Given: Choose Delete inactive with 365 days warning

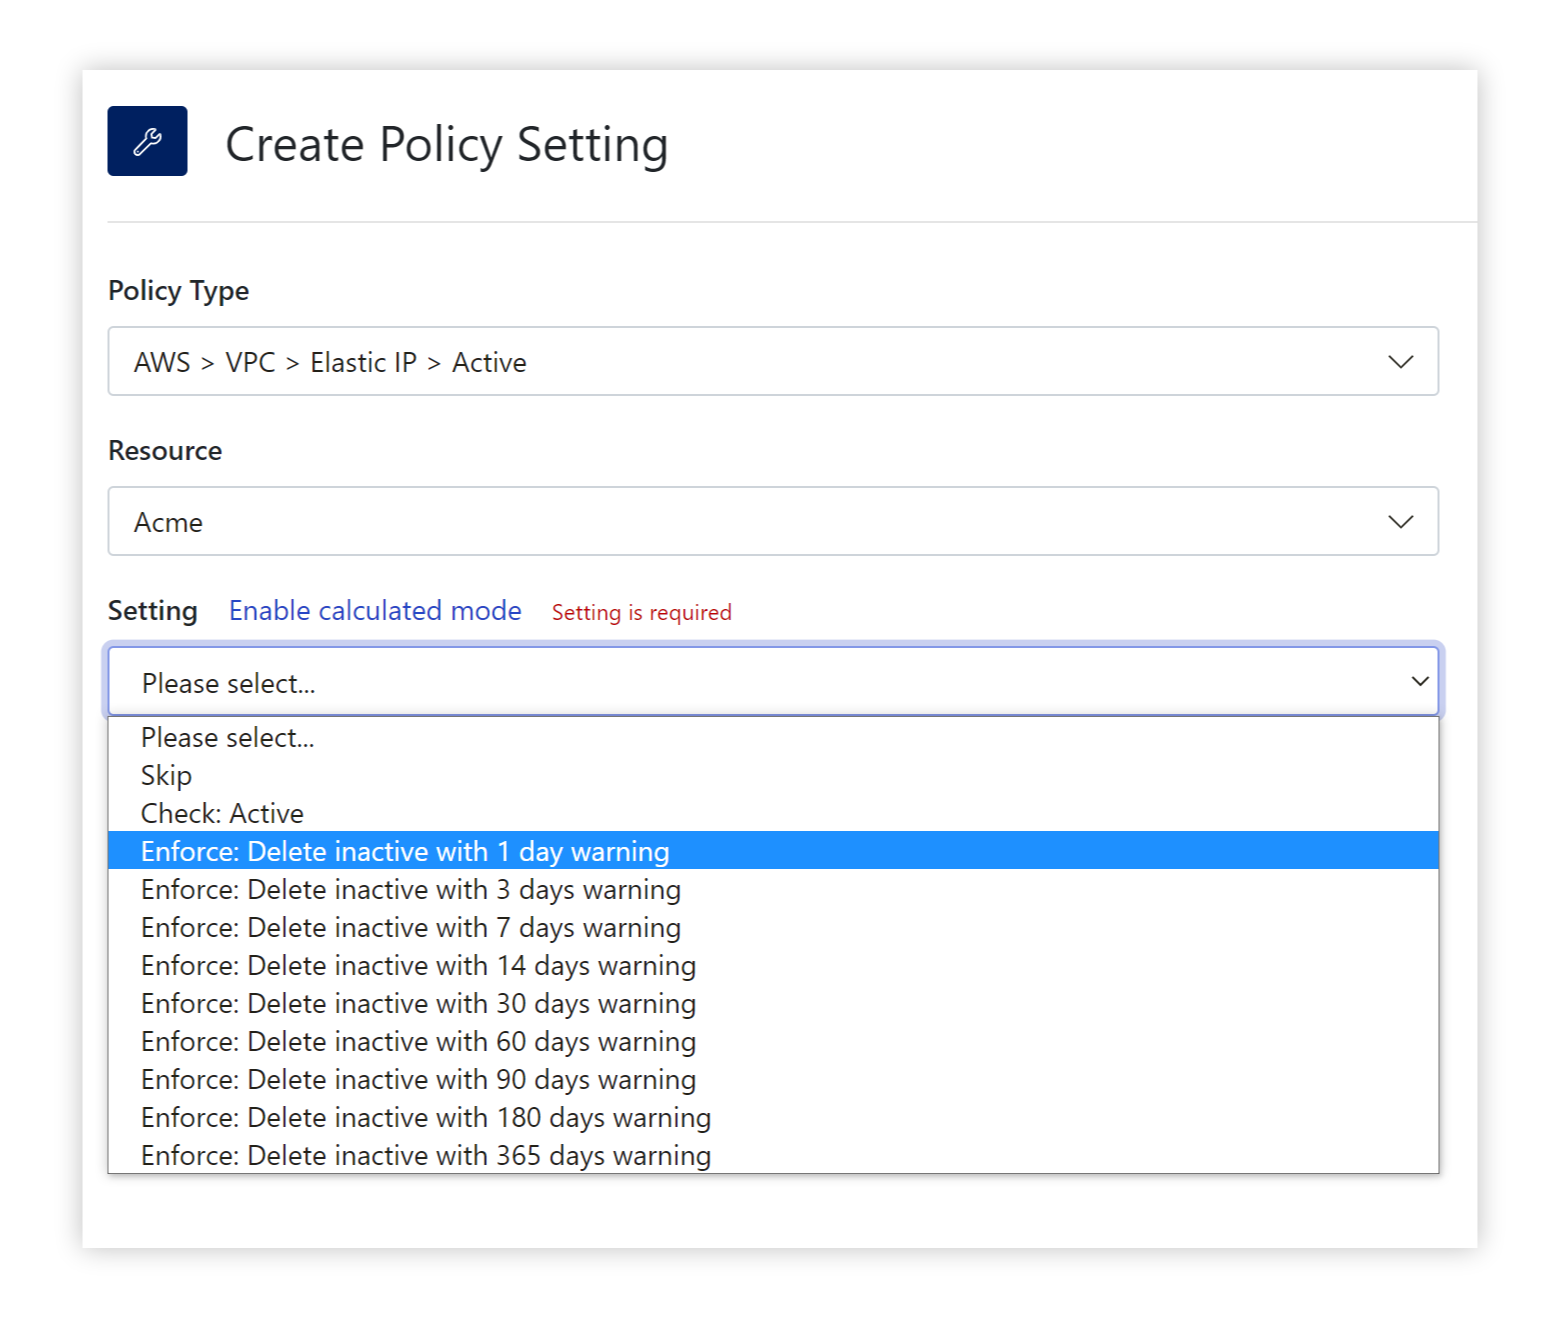Looking at the screenshot, I should [x=773, y=1155].
